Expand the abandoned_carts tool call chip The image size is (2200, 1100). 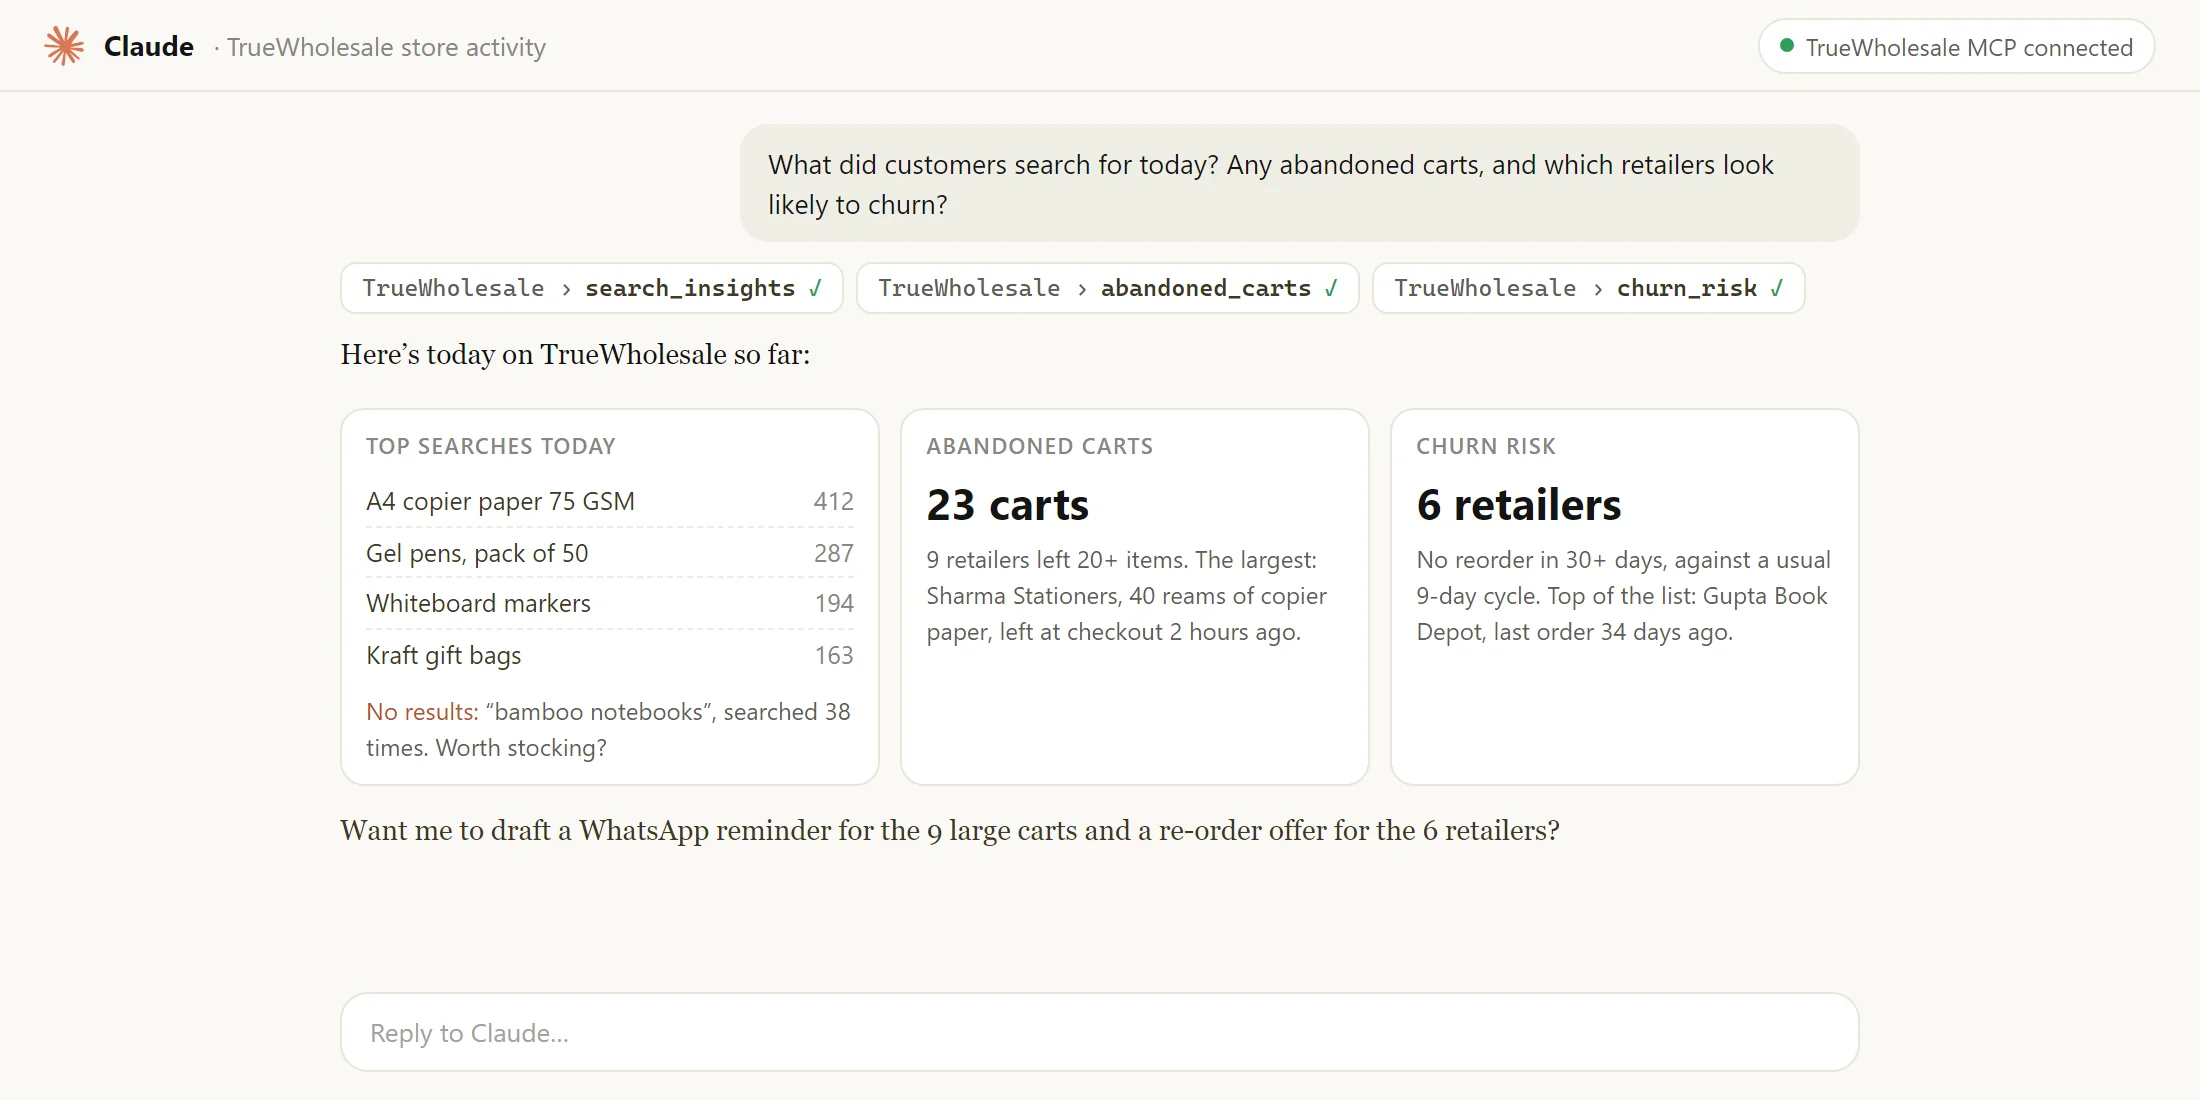1108,288
